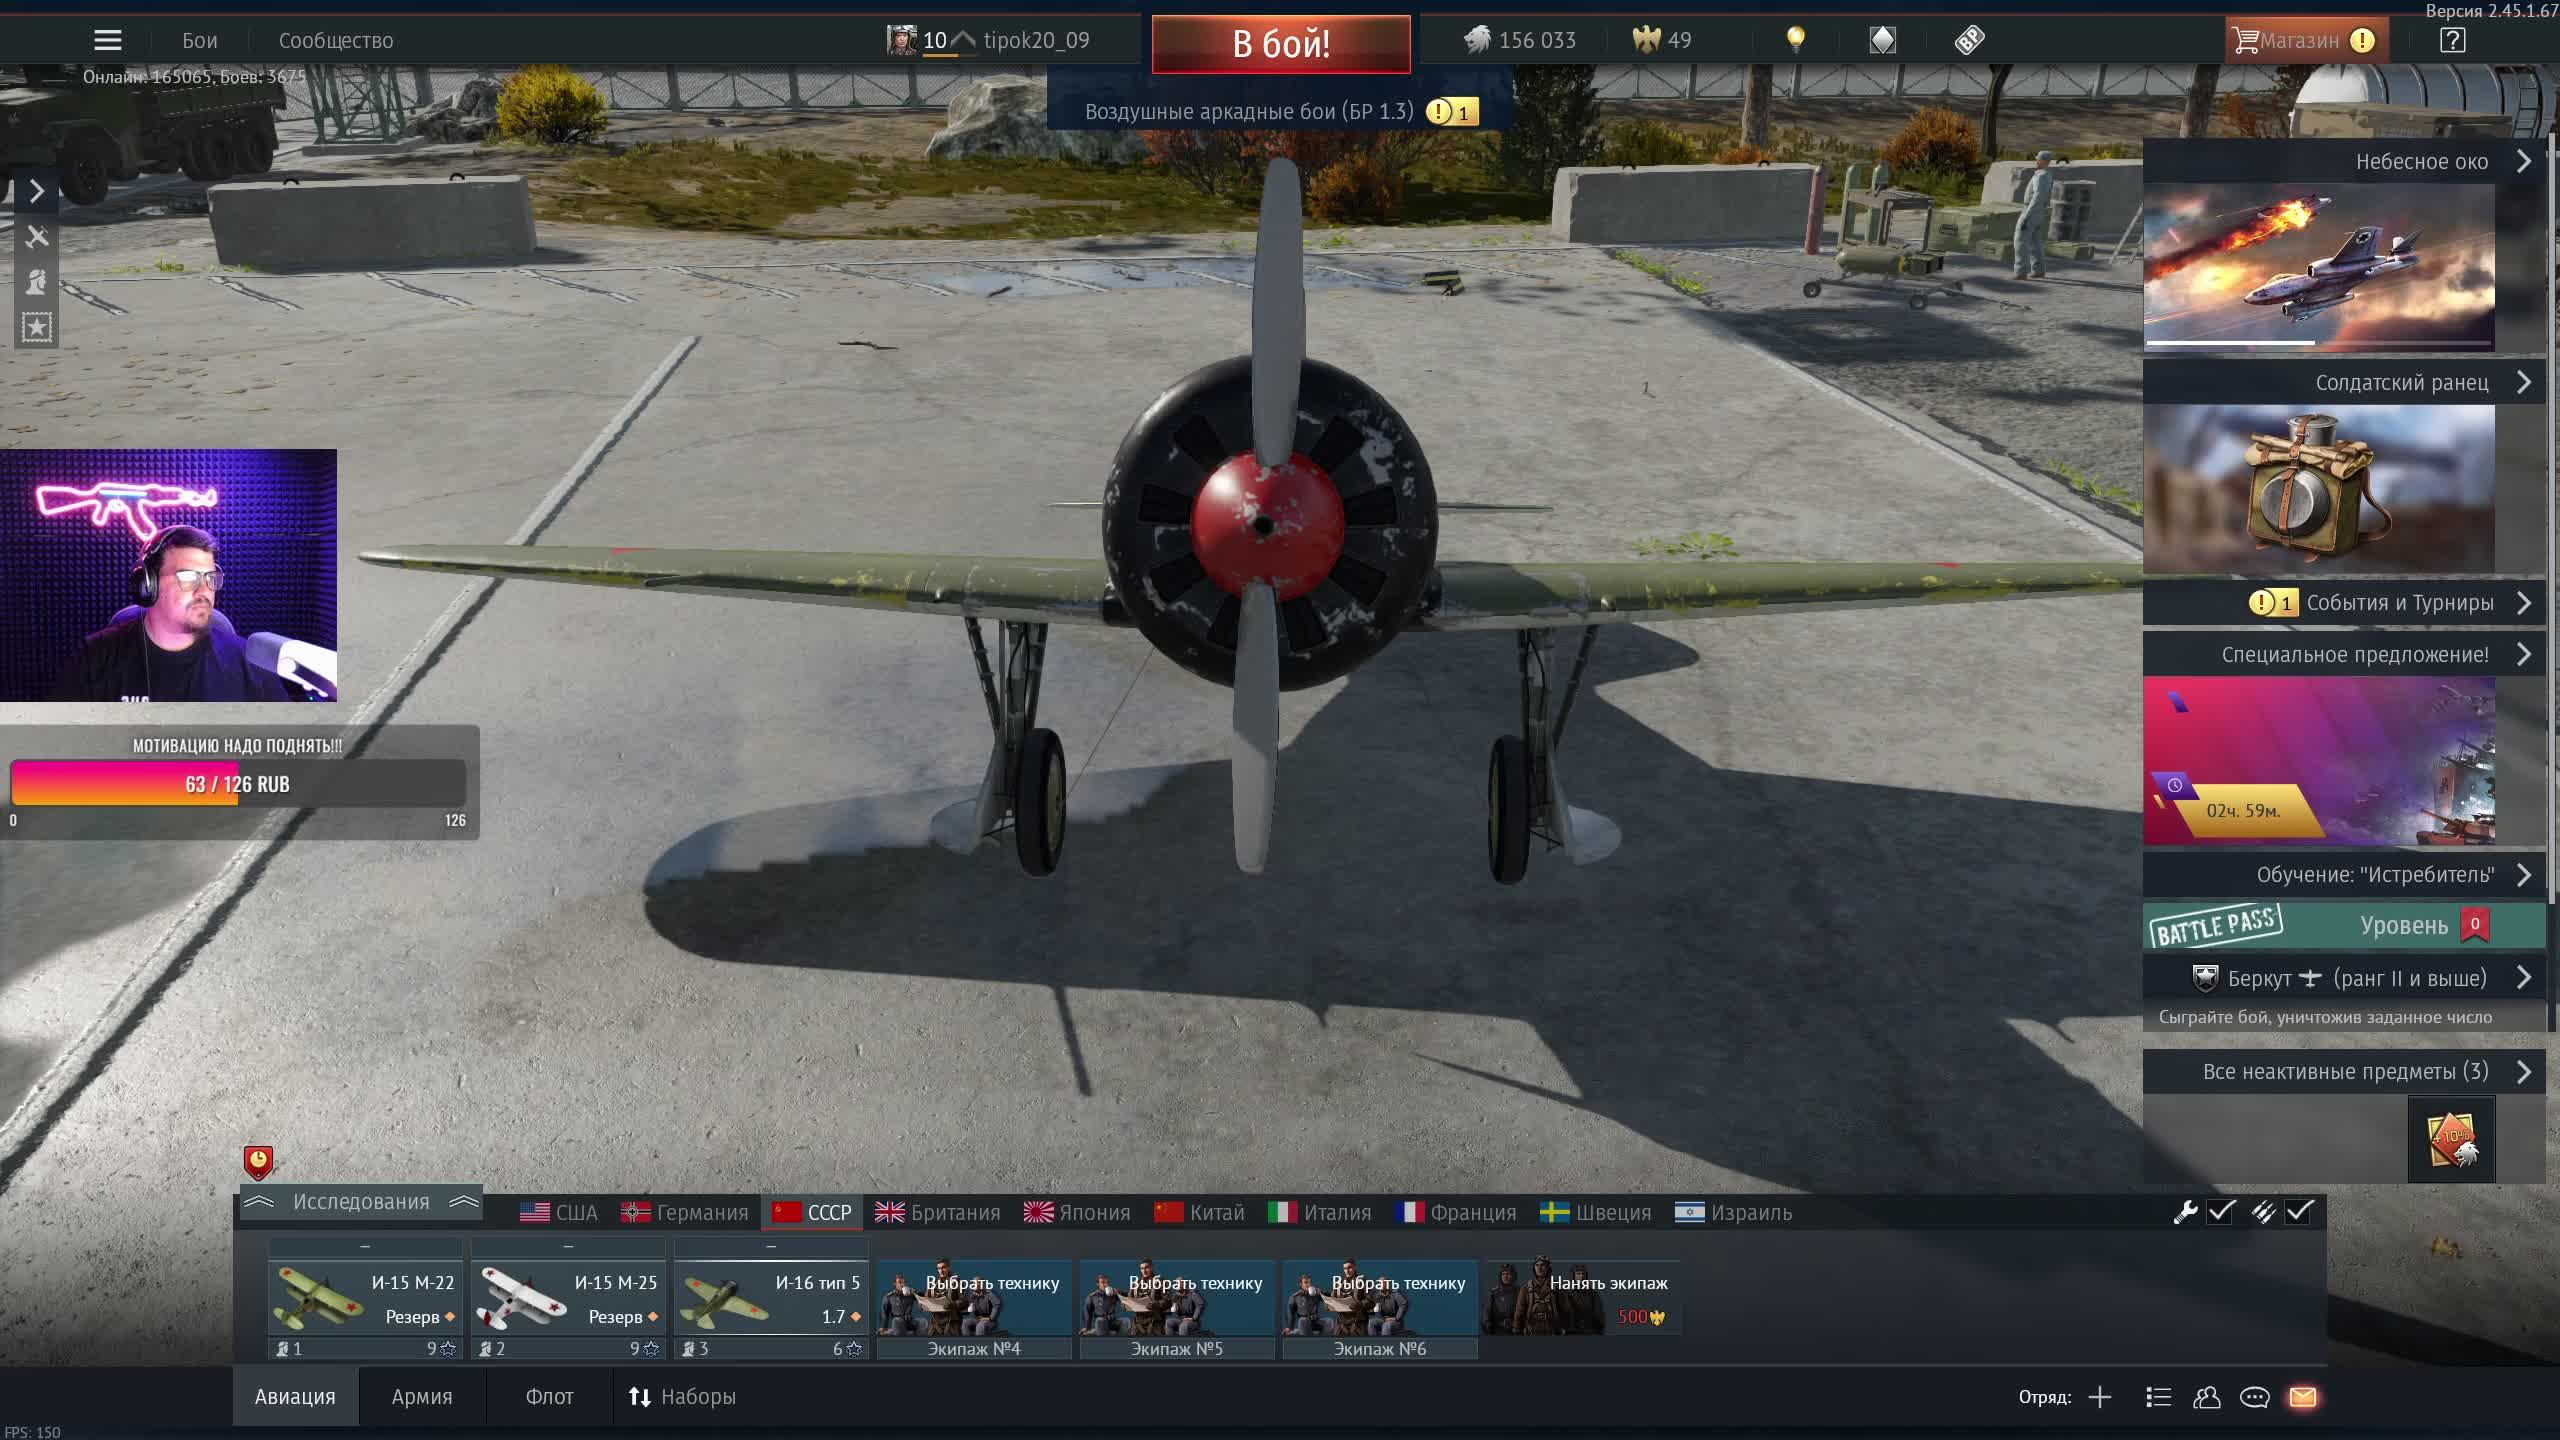Open the Бои menu
The width and height of the screenshot is (2560, 1440).
pos(199,40)
